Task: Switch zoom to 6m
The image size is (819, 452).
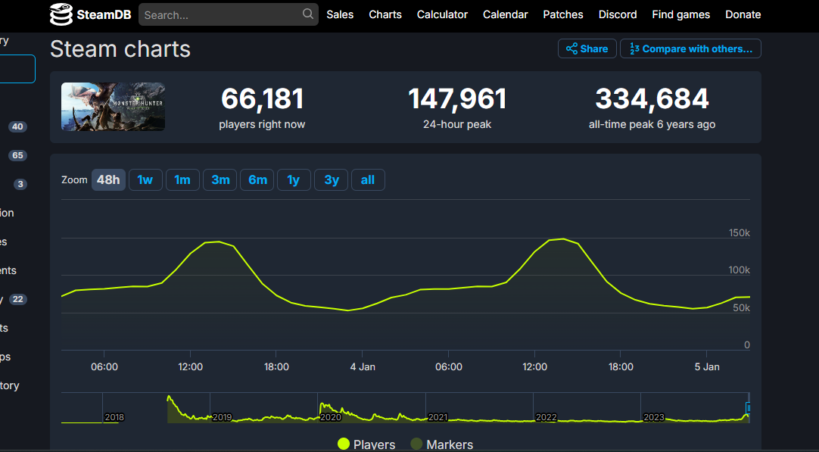Action: click(257, 180)
